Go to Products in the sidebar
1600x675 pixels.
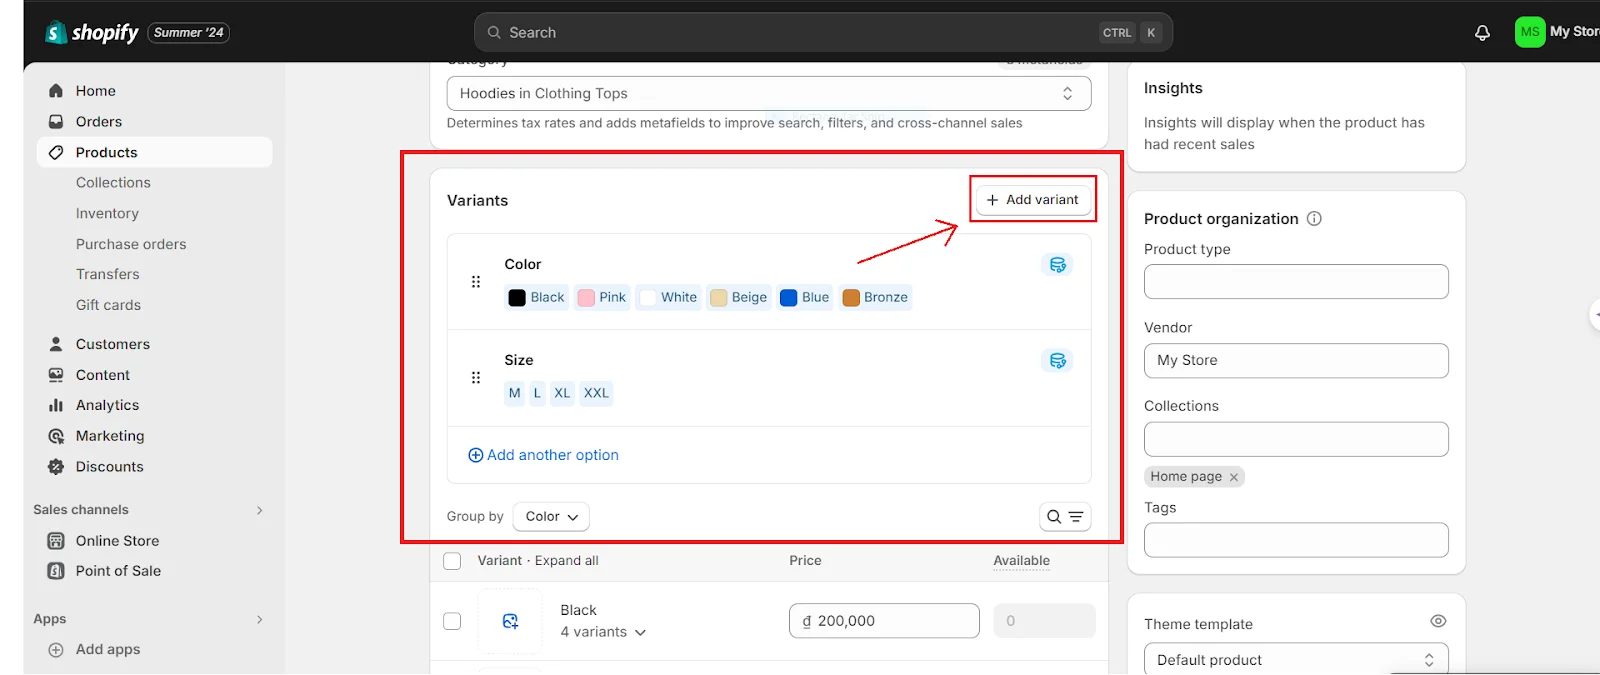point(155,152)
